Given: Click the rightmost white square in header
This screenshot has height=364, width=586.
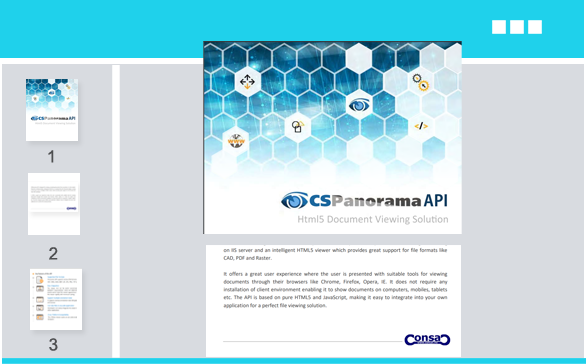Looking at the screenshot, I should click(x=535, y=27).
